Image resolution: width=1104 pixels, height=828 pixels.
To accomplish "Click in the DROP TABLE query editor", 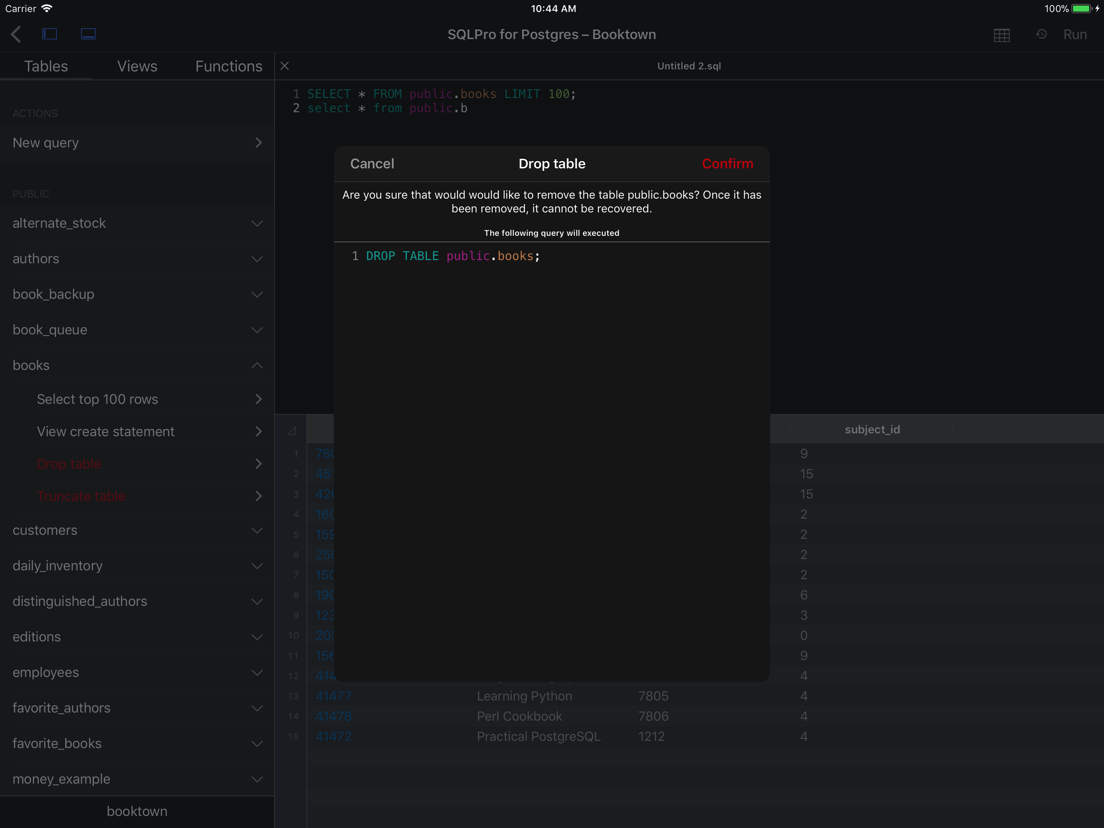I will pos(551,461).
